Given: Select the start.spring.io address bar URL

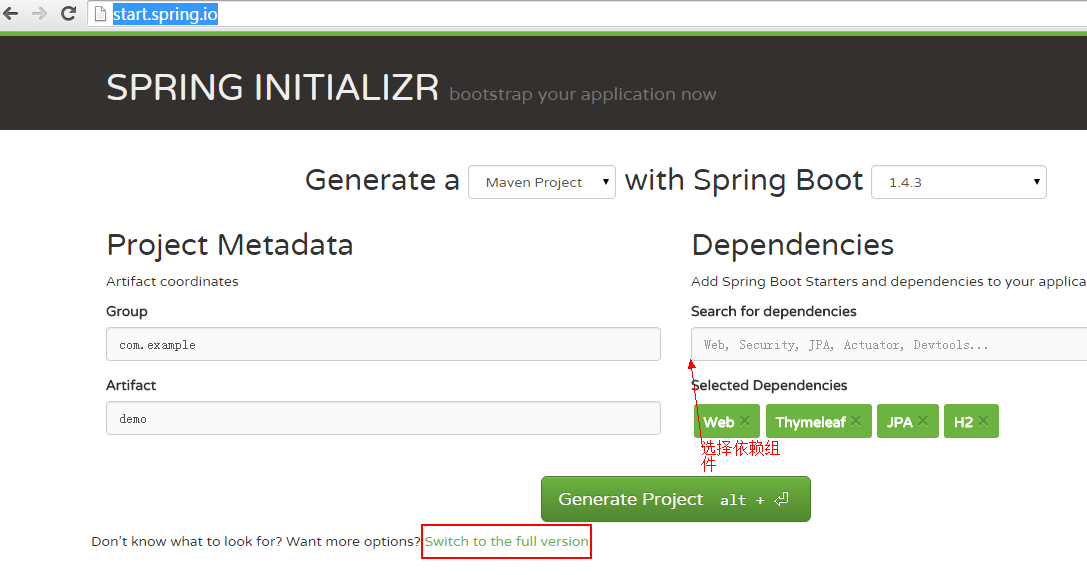Looking at the screenshot, I should click(x=165, y=14).
